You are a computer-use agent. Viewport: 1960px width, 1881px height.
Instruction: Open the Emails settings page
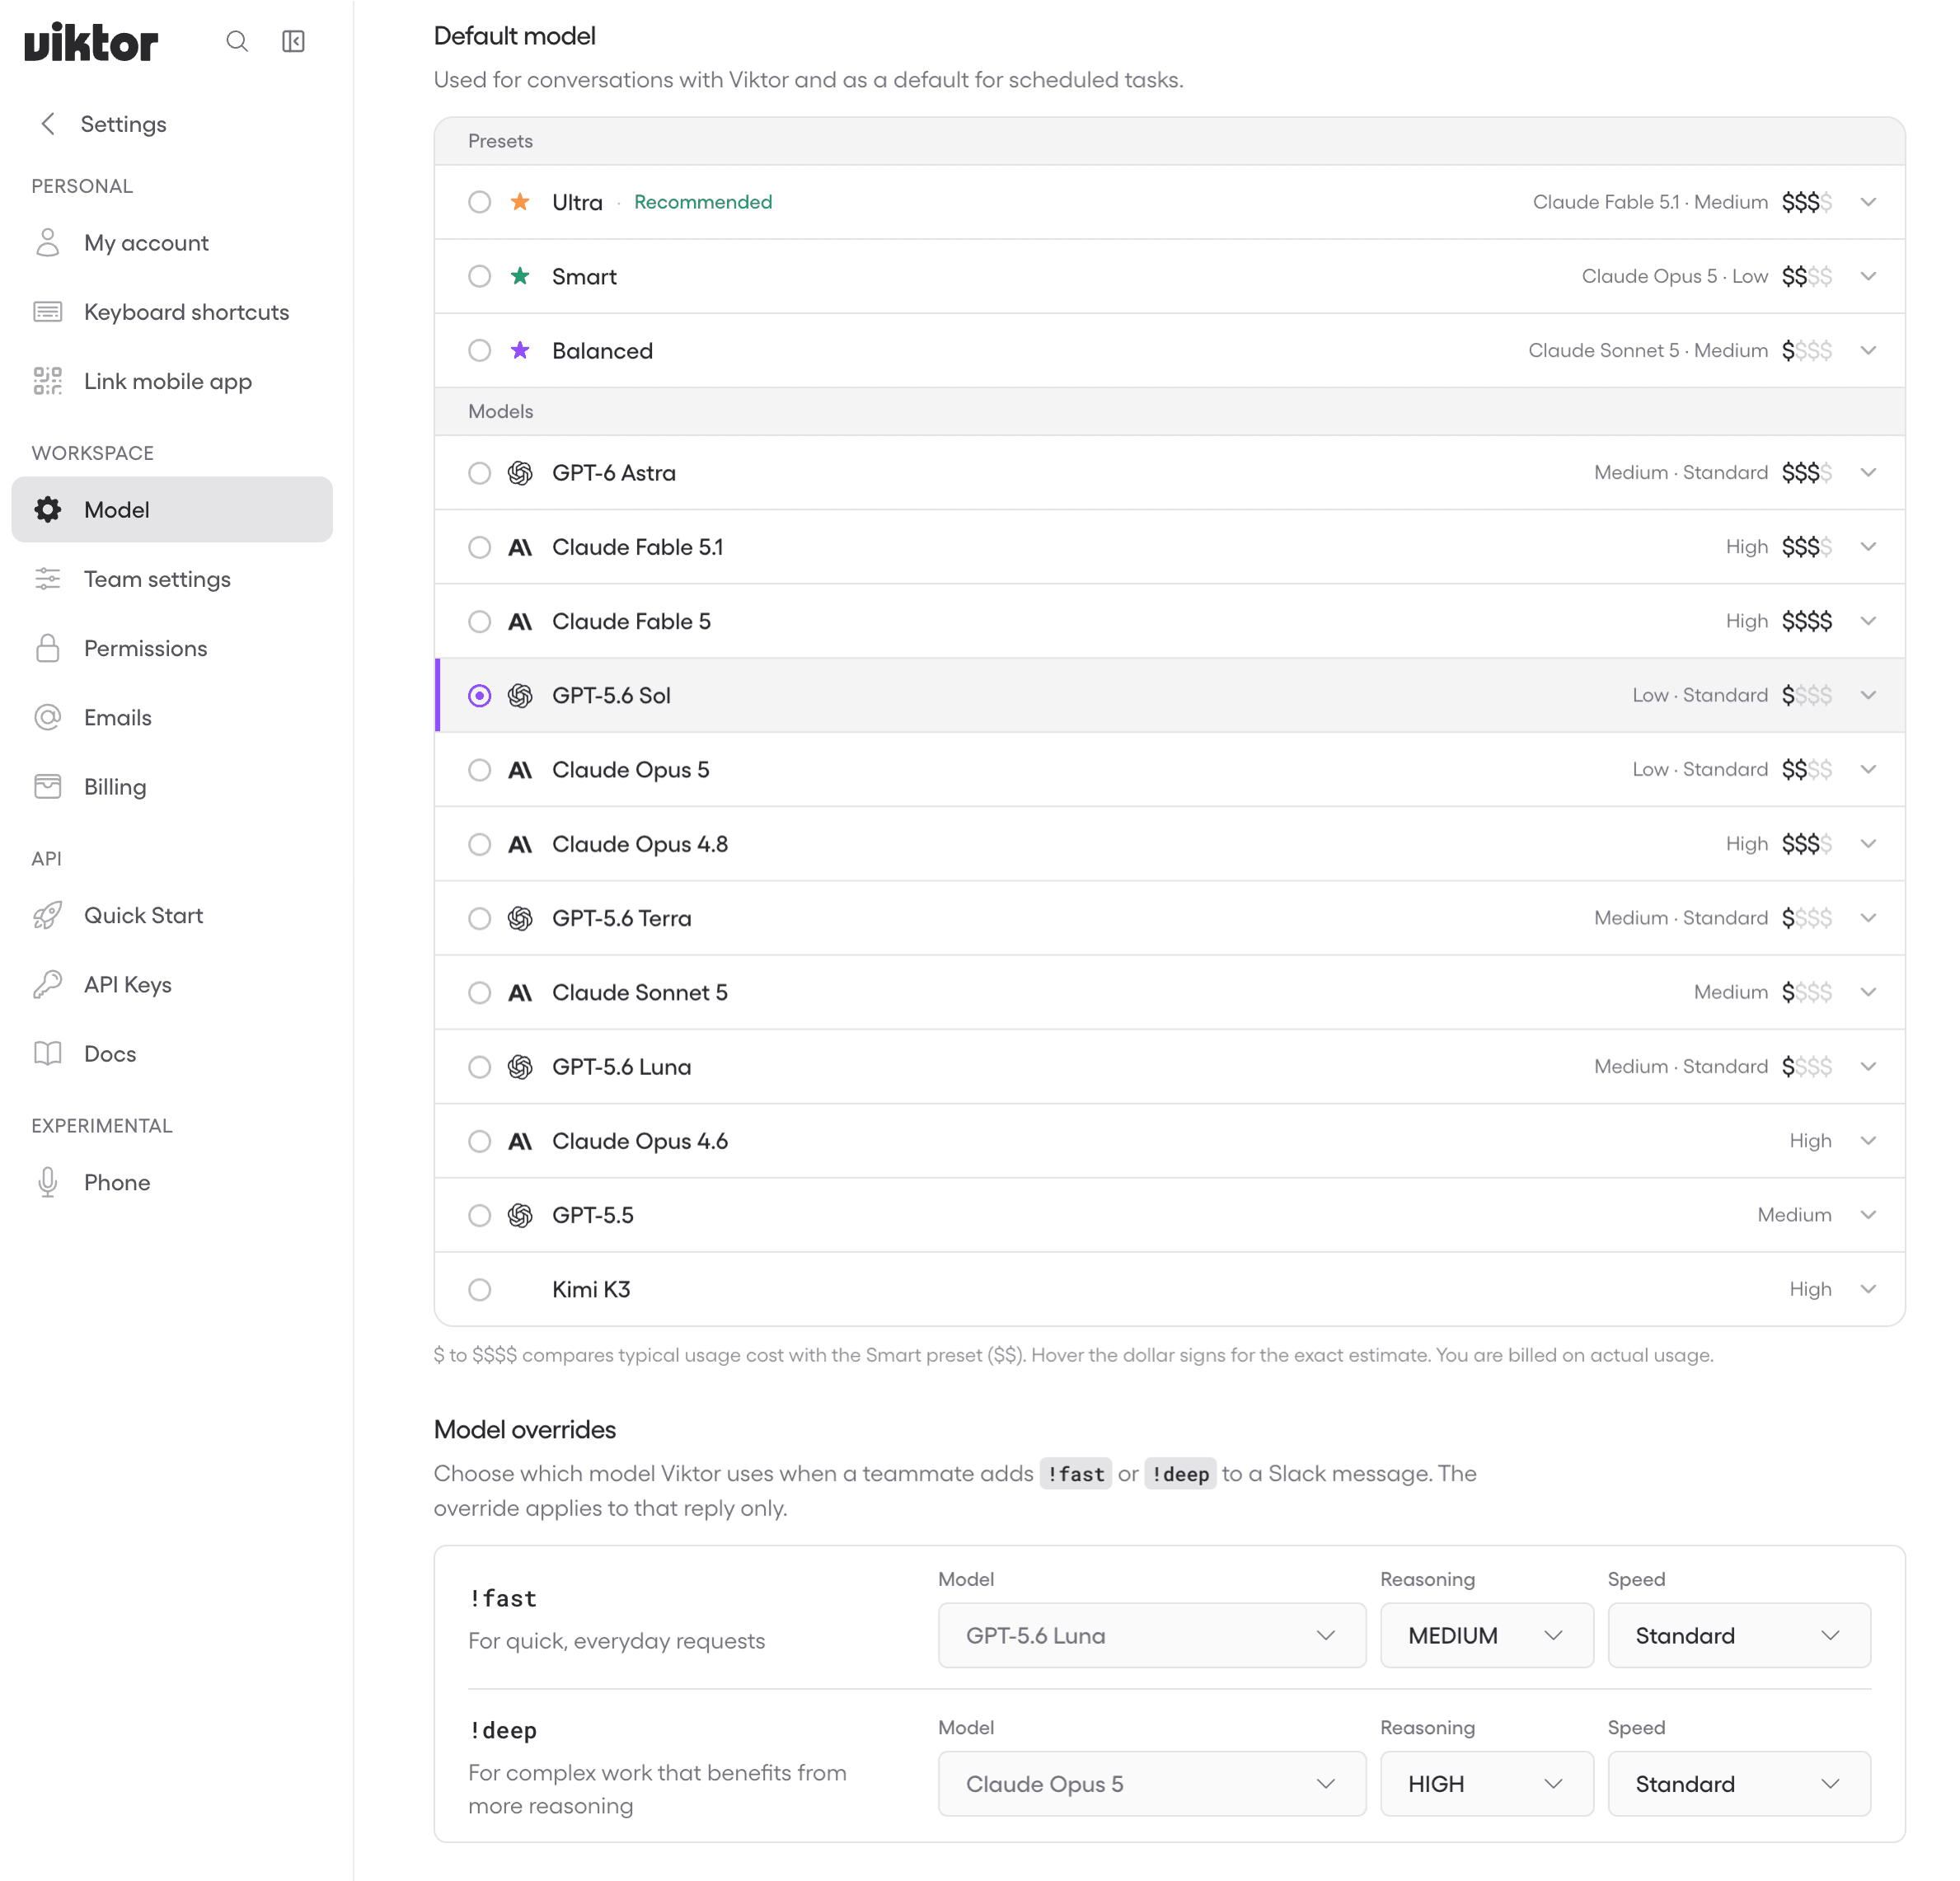172,717
